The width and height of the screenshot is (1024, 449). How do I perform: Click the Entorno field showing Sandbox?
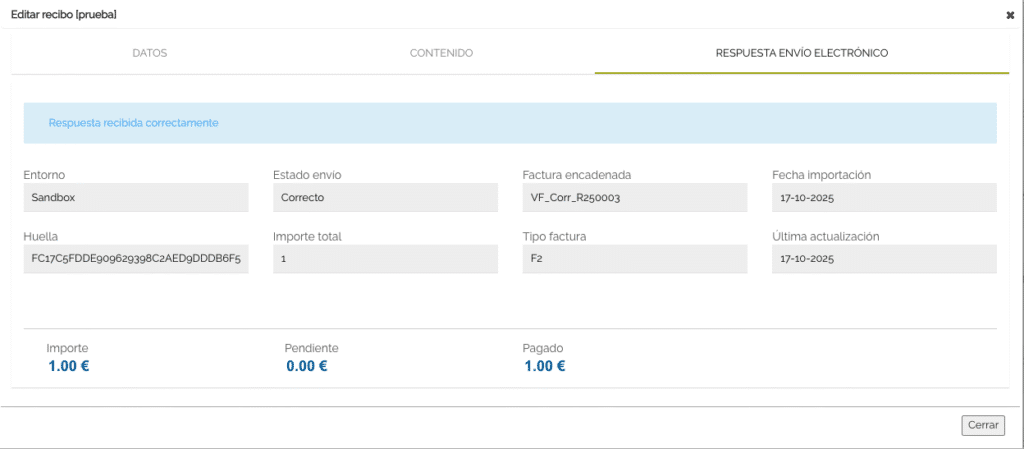pos(135,198)
